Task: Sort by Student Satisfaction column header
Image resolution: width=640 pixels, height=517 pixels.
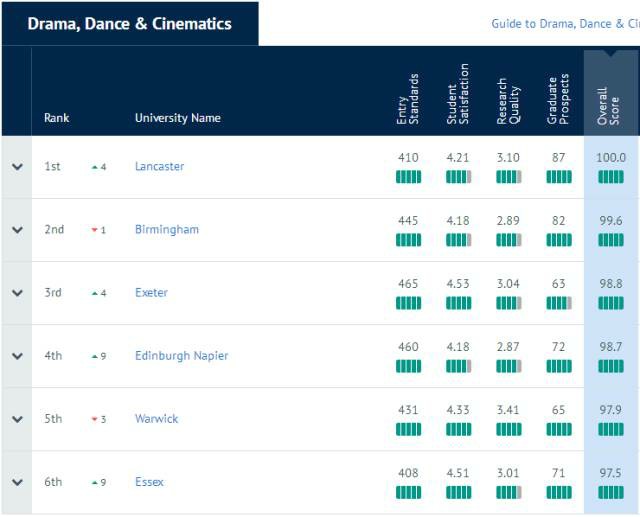Action: [x=458, y=94]
